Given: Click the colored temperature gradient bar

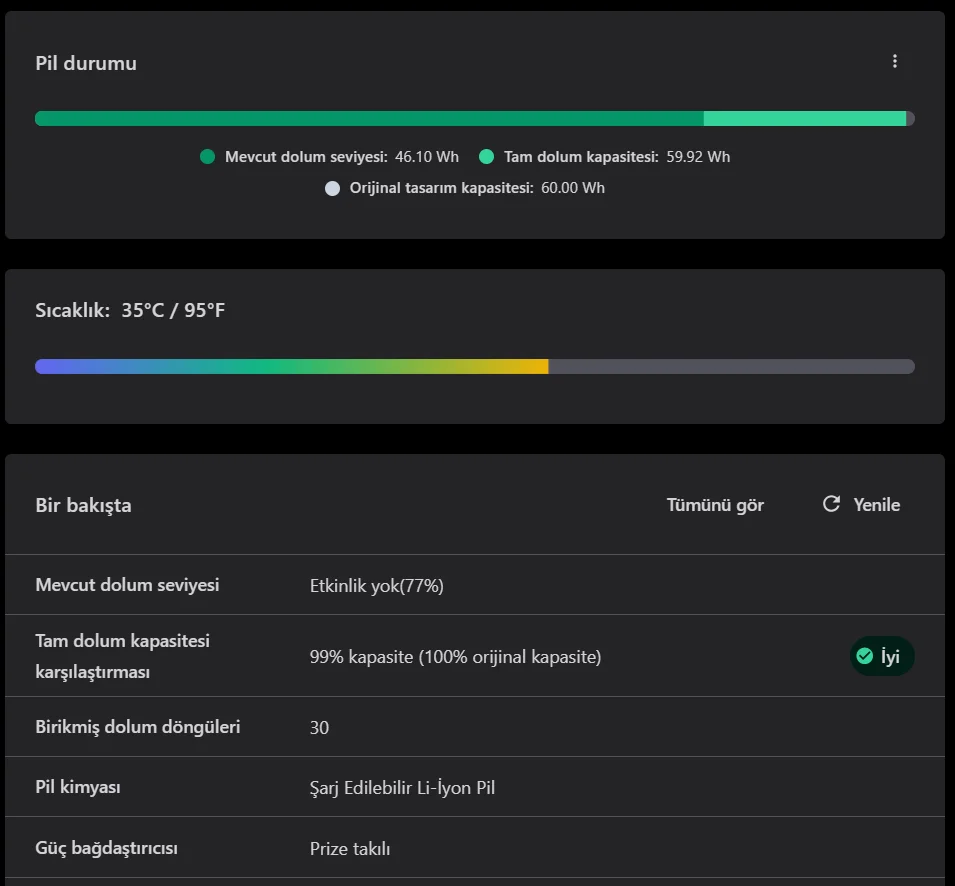Looking at the screenshot, I should [291, 367].
